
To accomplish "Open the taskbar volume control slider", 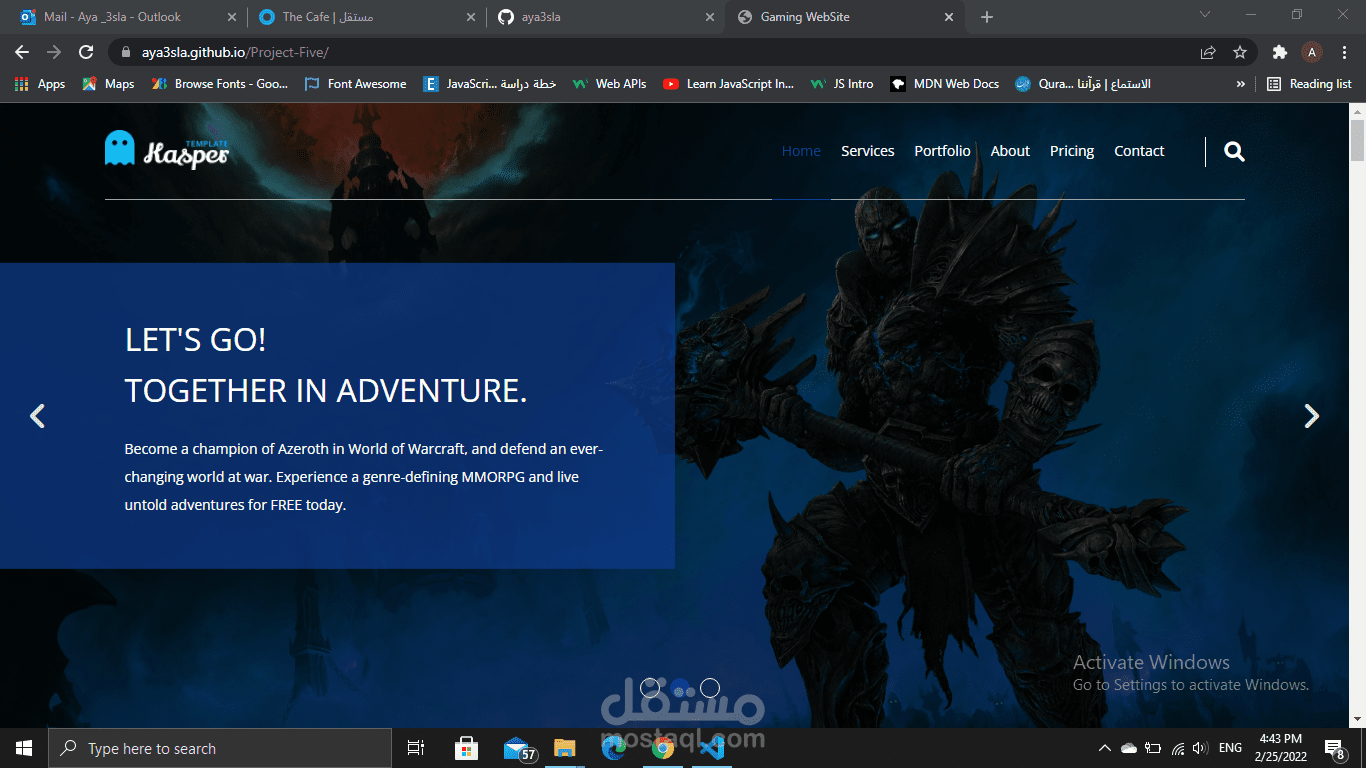I will point(1199,747).
